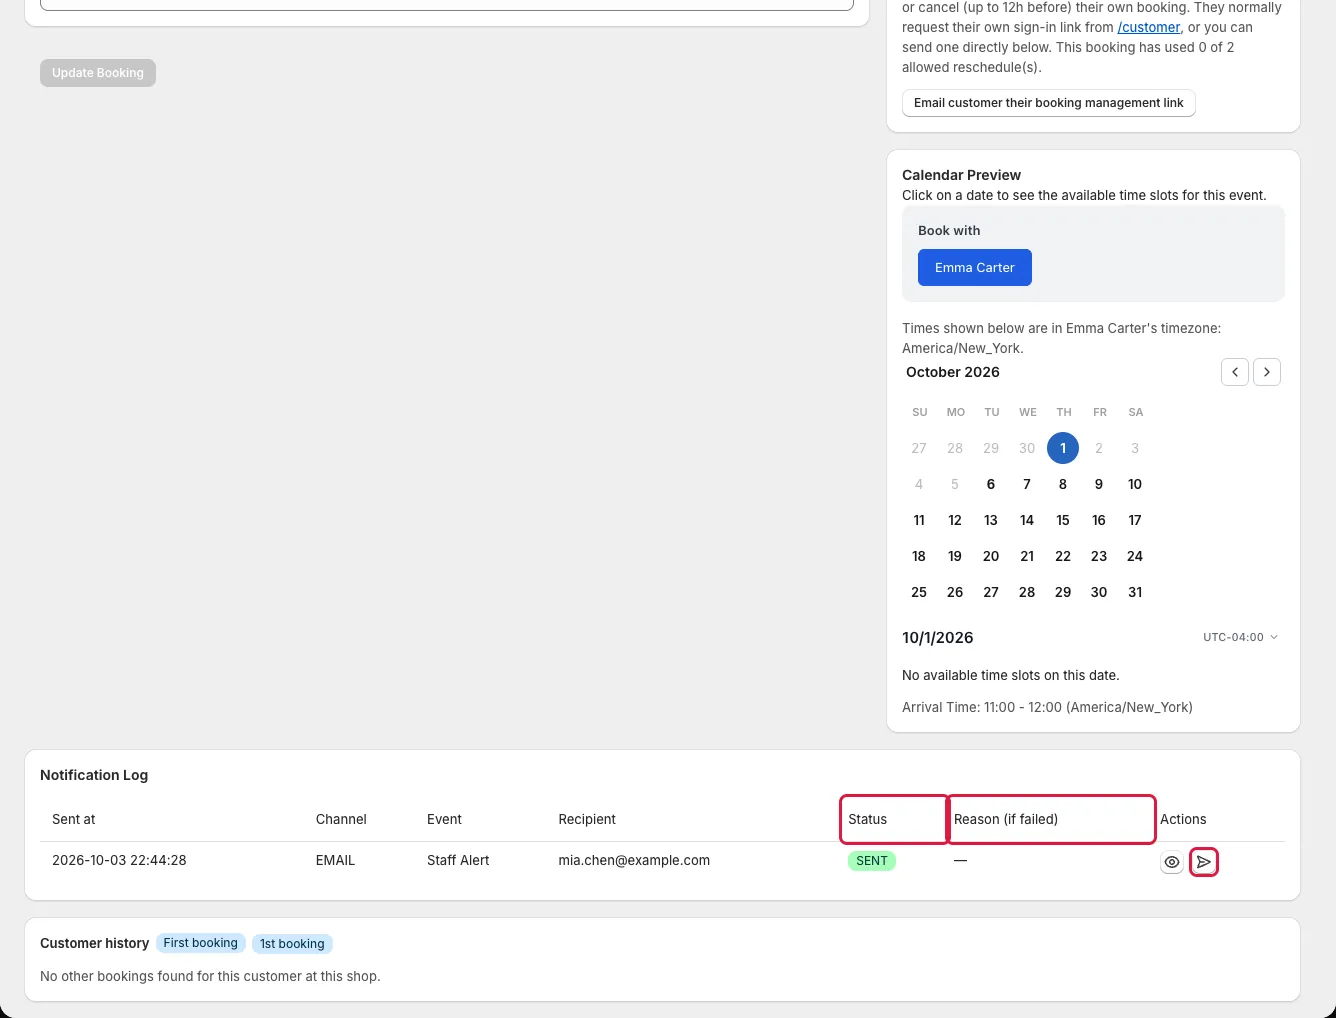Pick October 9 in Calendar Preview
1336x1018 pixels.
[x=1099, y=484]
